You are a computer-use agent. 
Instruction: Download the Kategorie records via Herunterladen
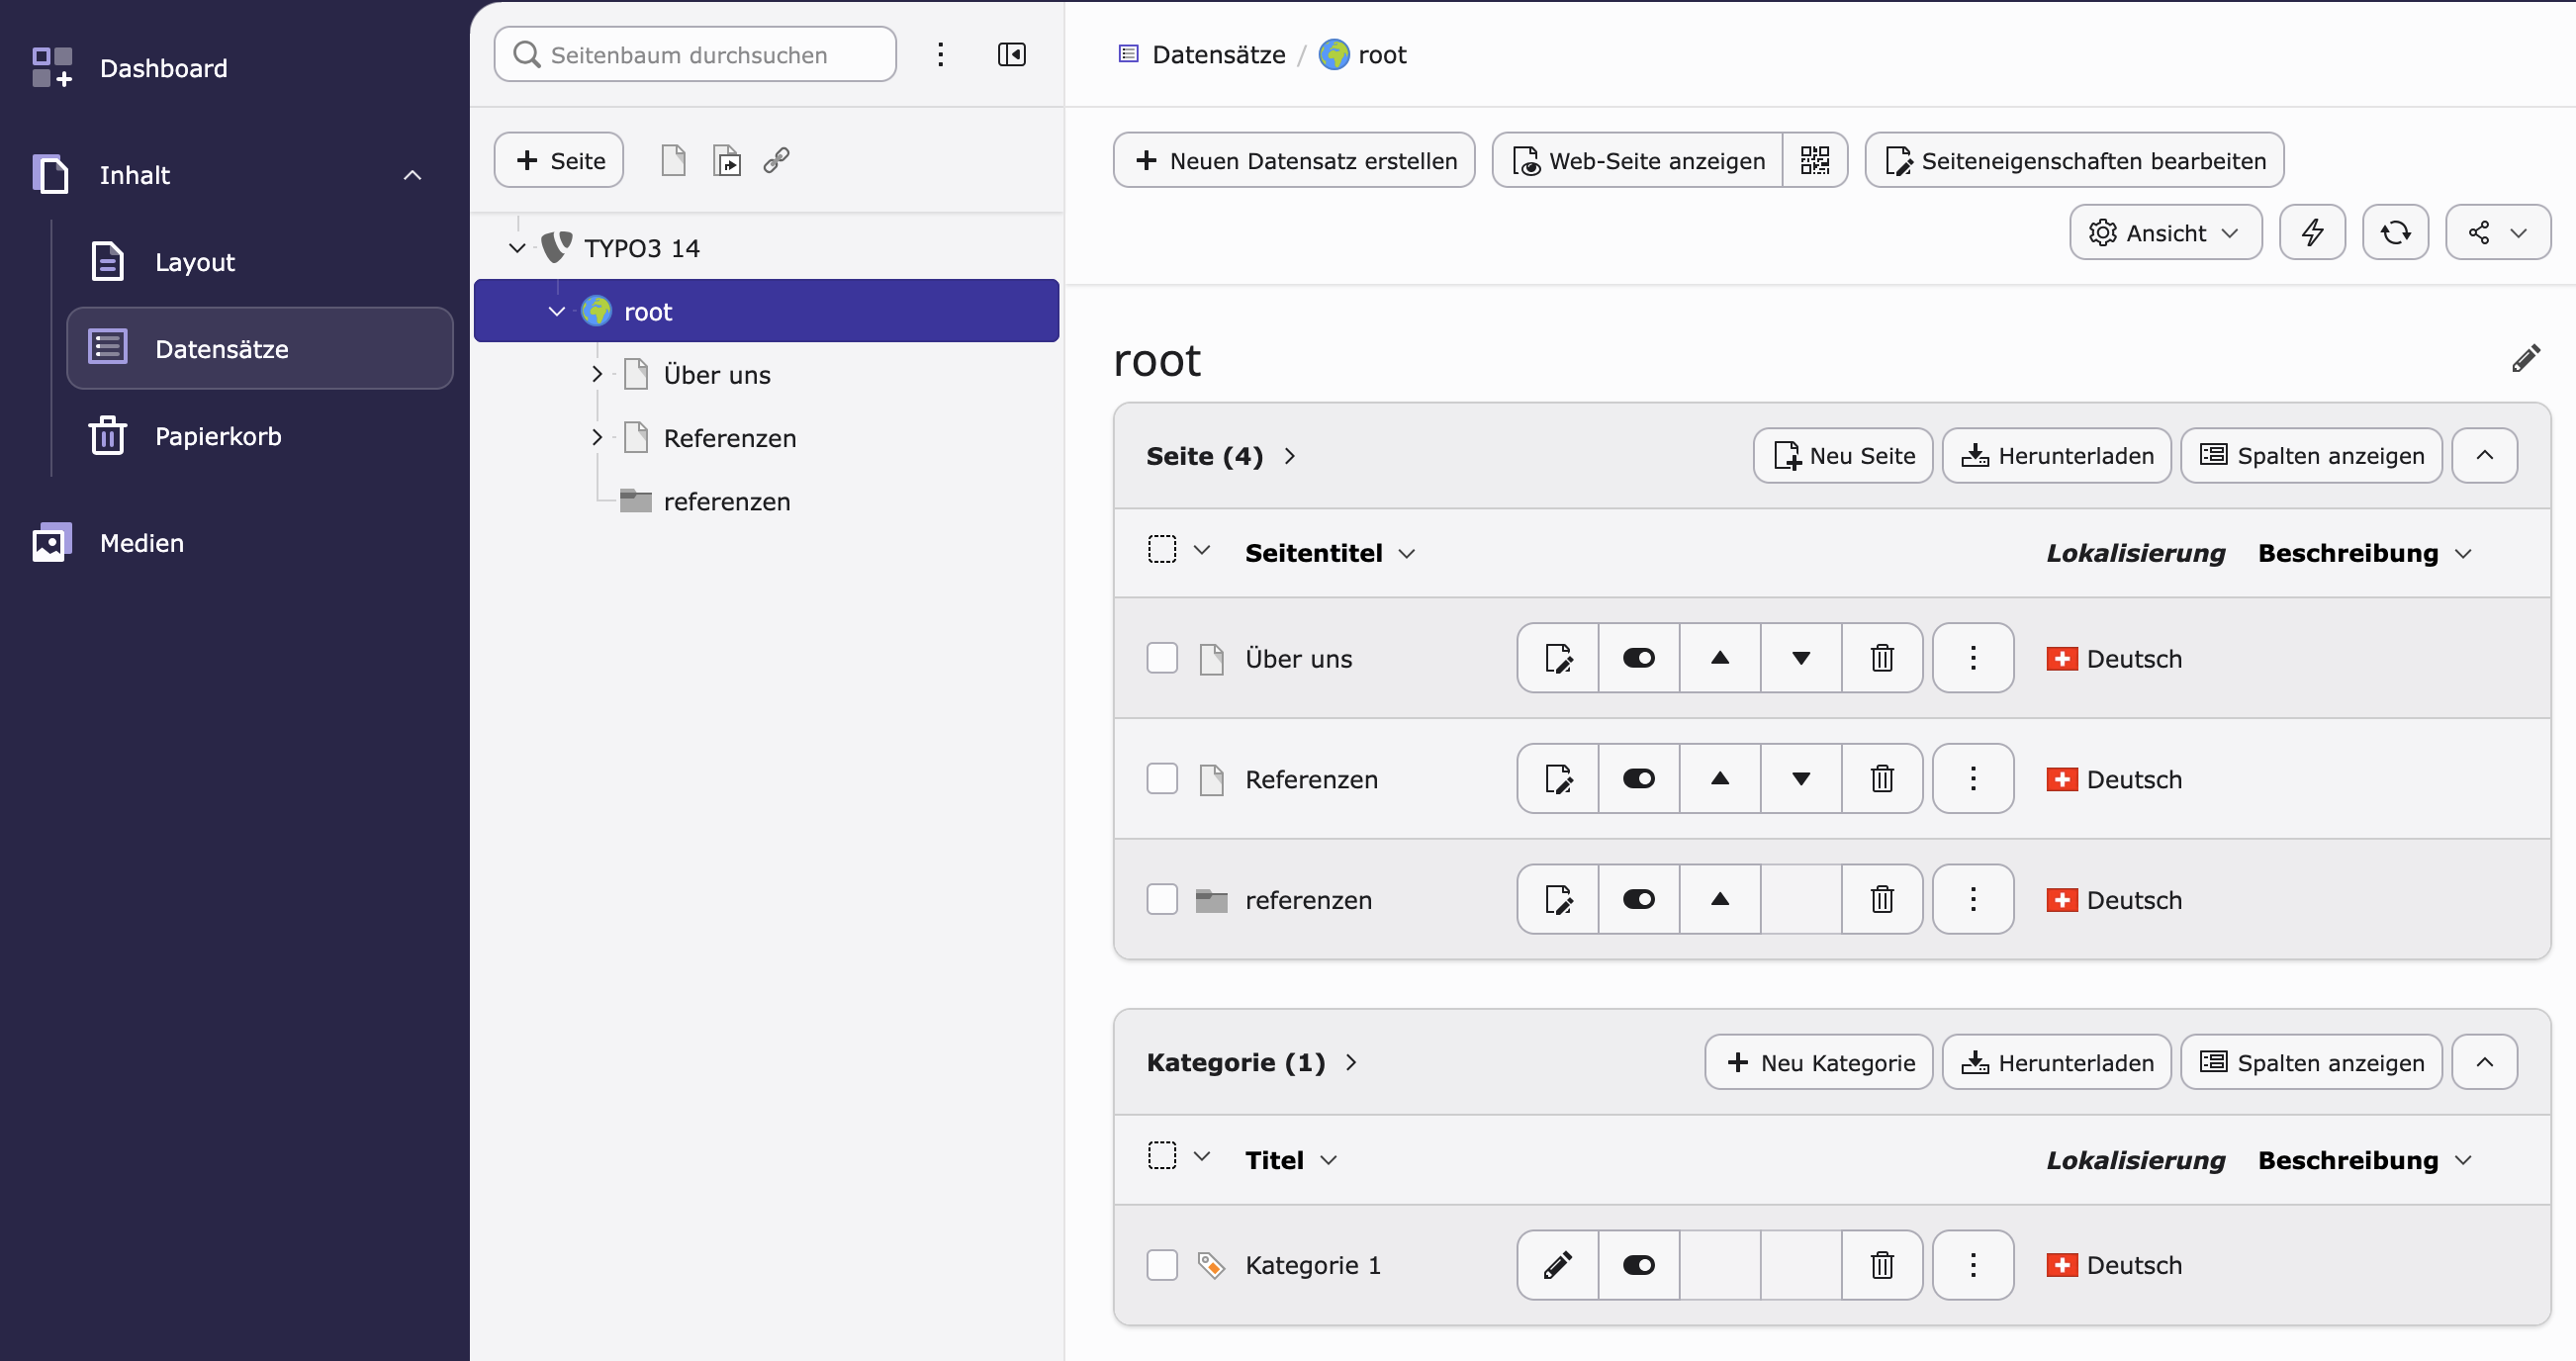pos(2056,1062)
